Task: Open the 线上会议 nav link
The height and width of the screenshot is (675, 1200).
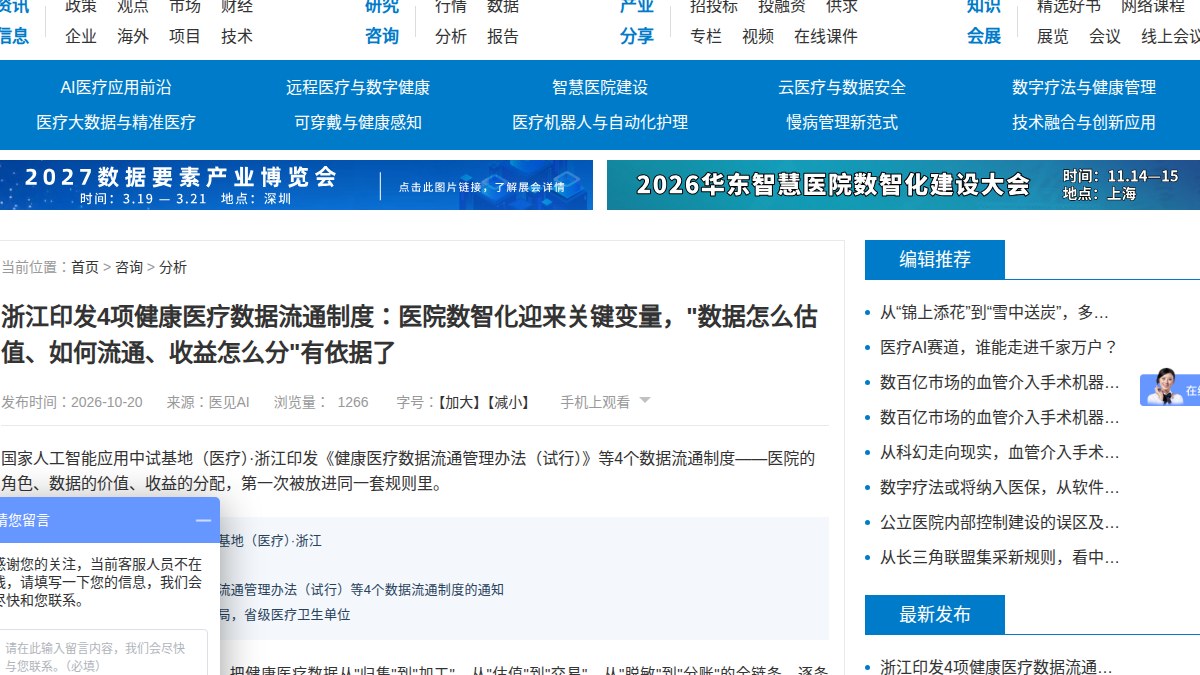Action: [x=1171, y=36]
